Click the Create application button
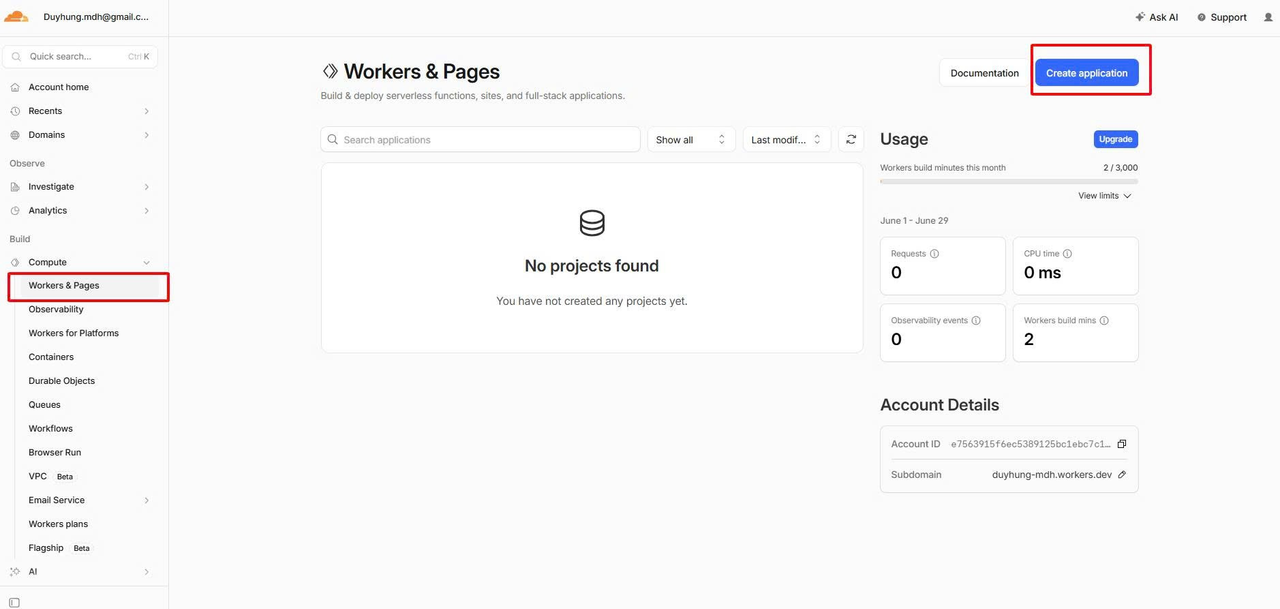Viewport: 1280px width, 609px height. click(x=1086, y=73)
